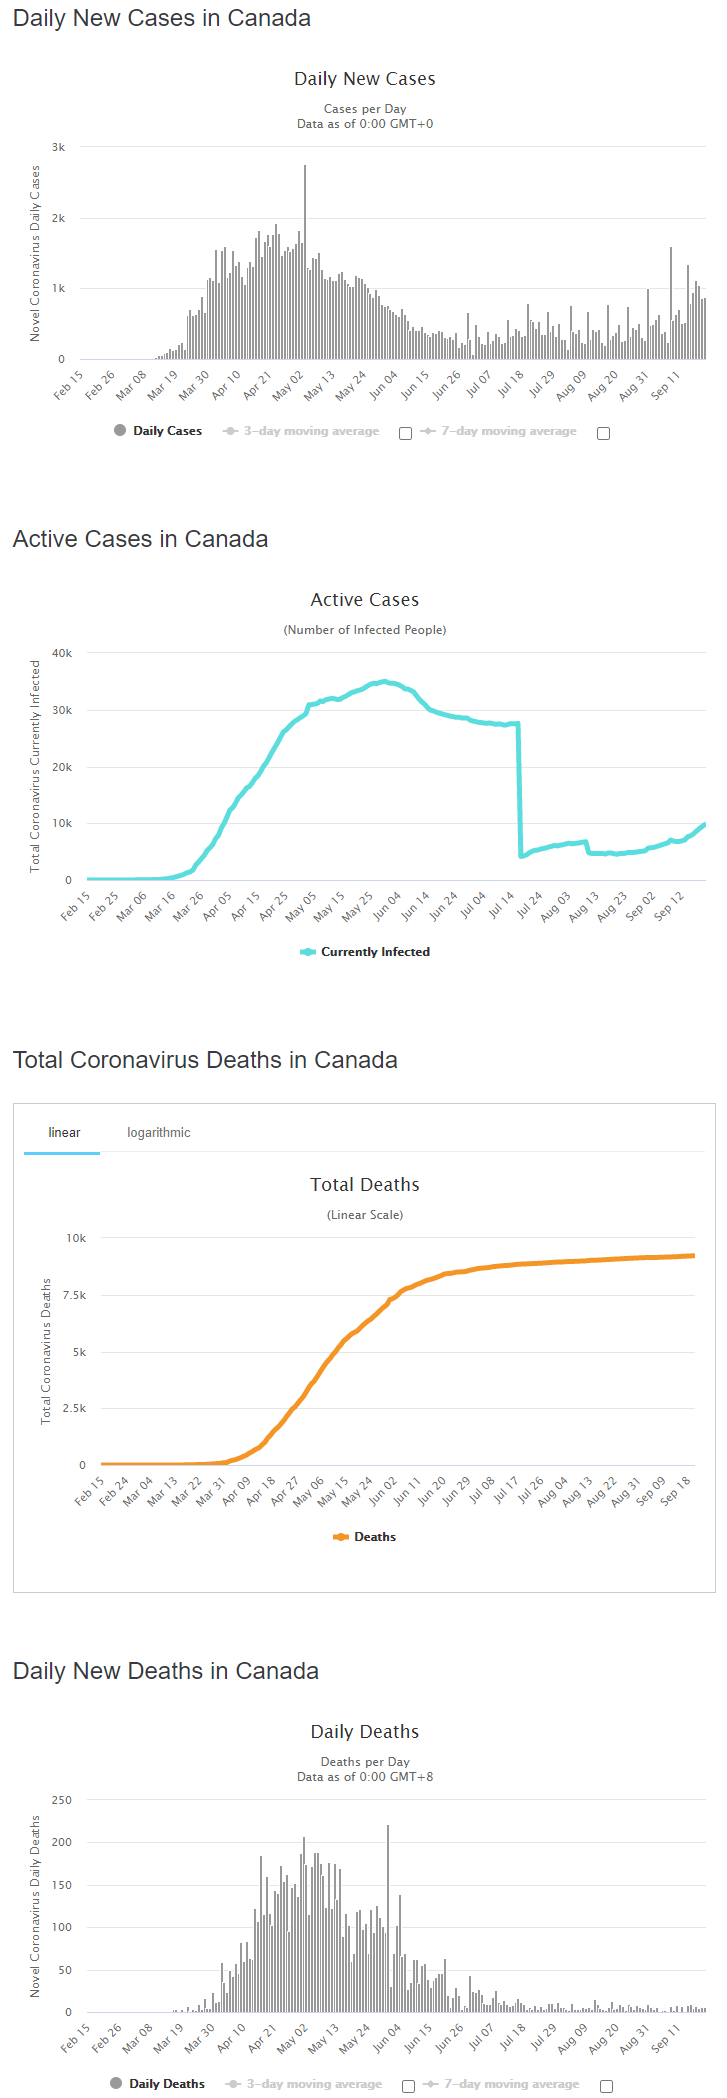The height and width of the screenshot is (2098, 727).
Task: Switch to the logarithmic tab
Action: [x=158, y=1132]
